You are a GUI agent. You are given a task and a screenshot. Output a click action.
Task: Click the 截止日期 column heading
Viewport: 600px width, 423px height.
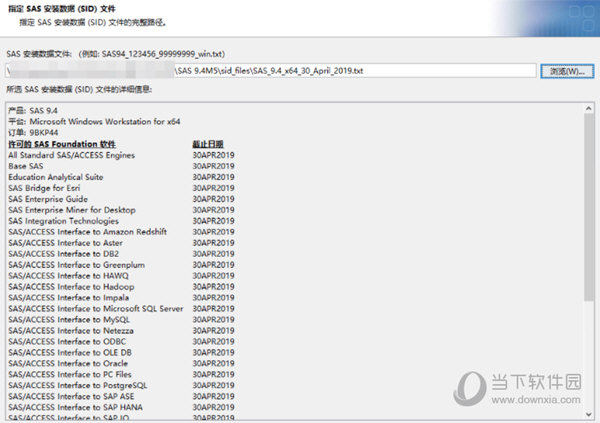(208, 144)
